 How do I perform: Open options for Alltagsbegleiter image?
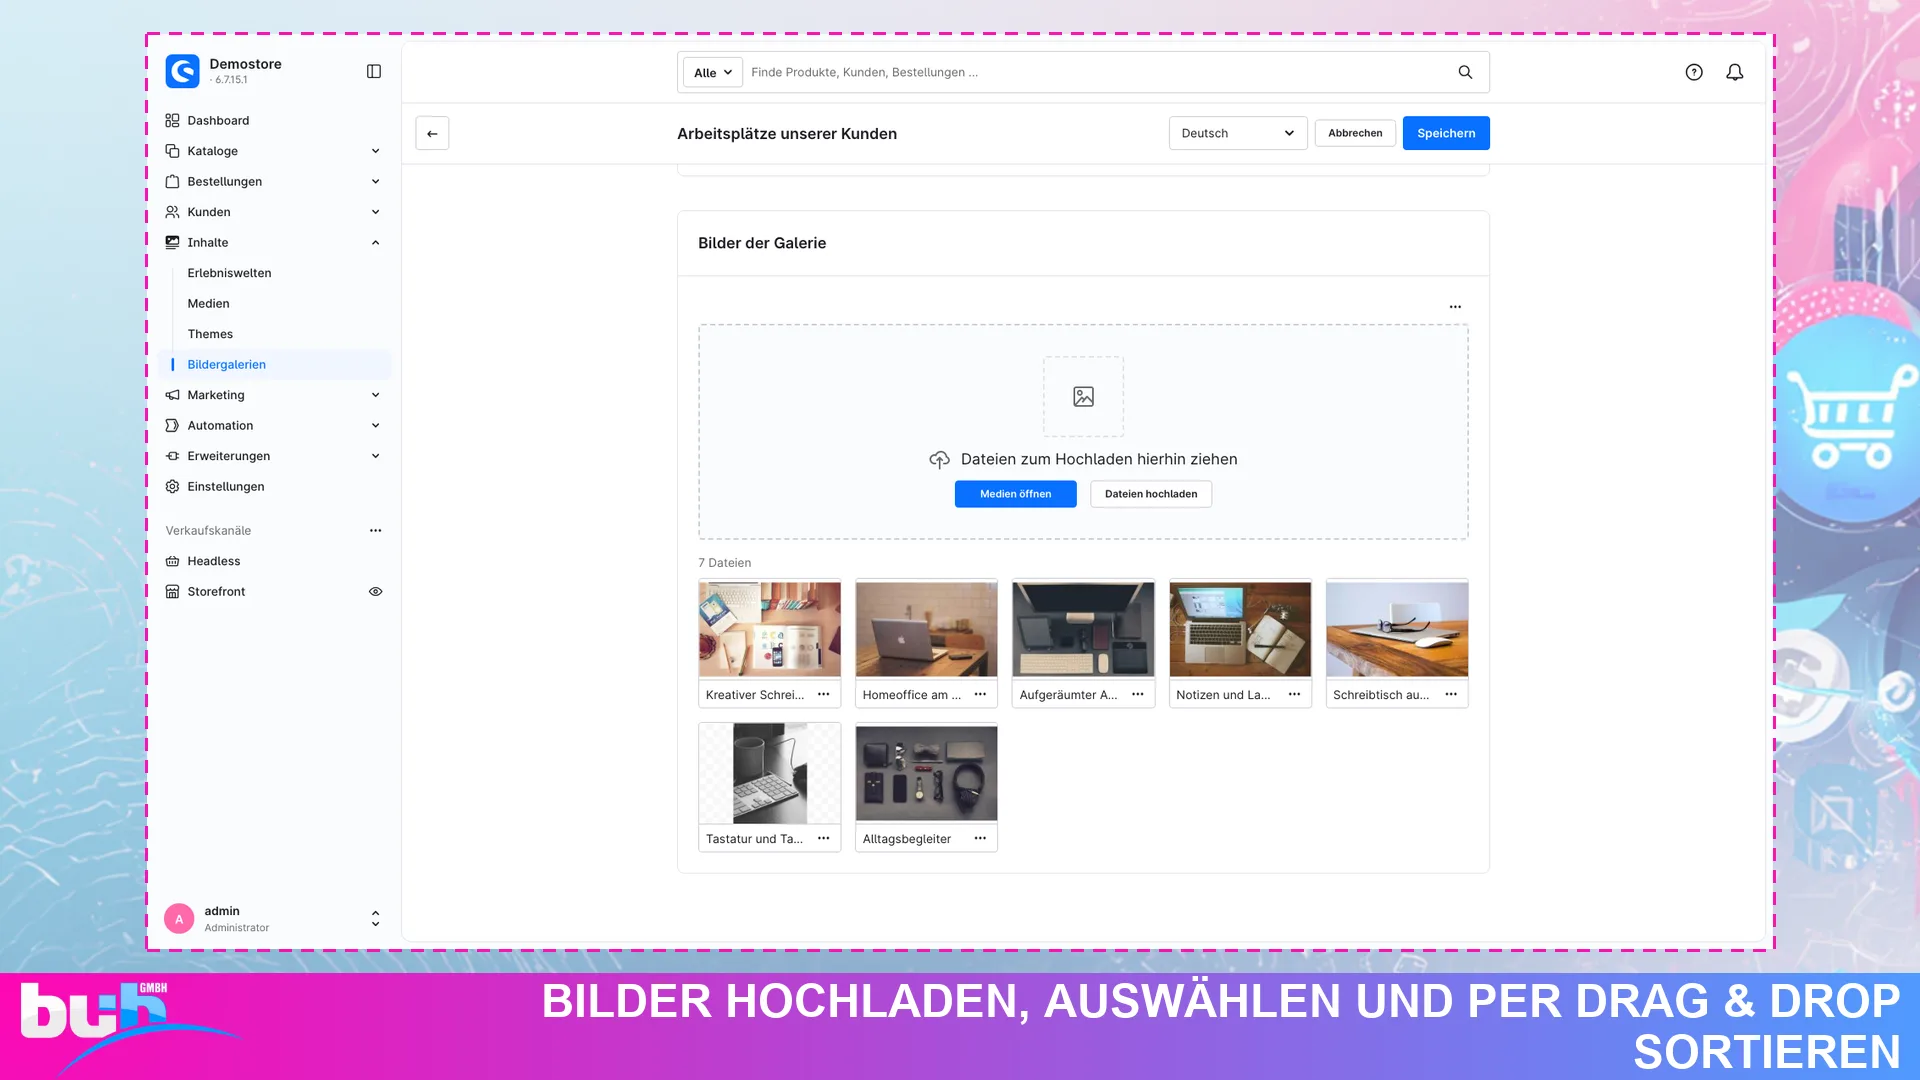980,838
